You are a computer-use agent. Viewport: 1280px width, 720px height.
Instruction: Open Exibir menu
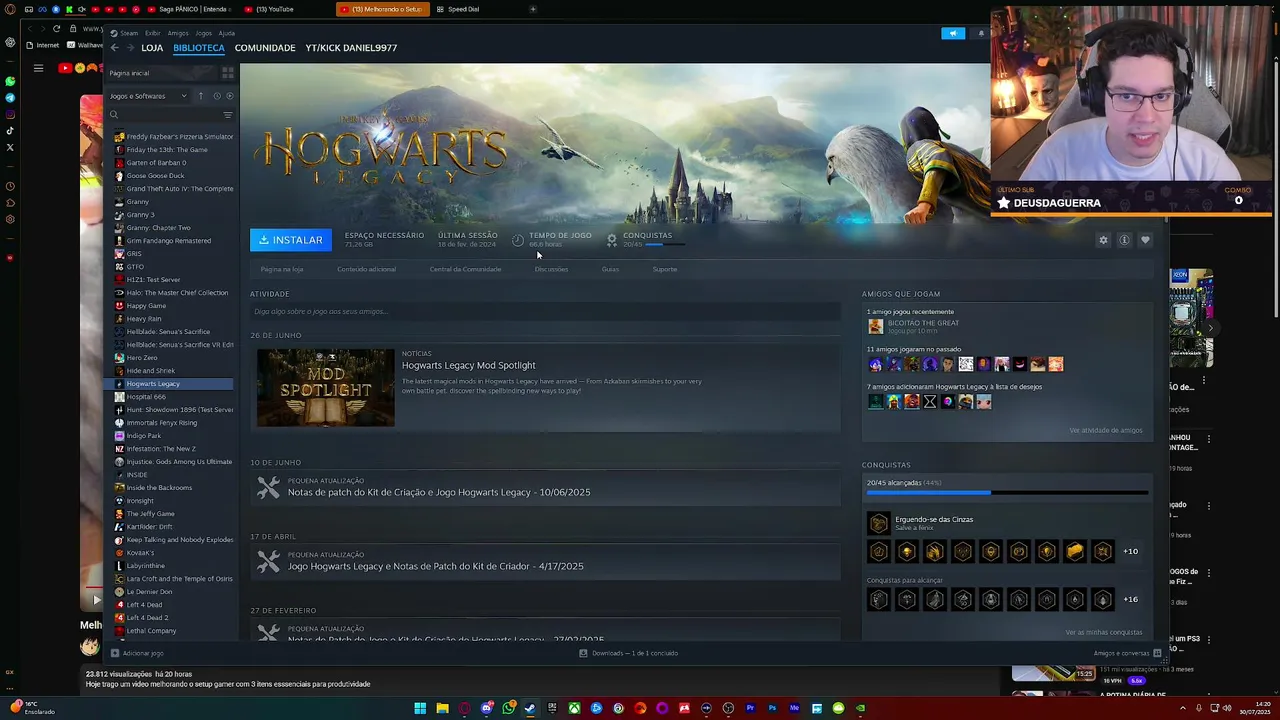[x=152, y=33]
